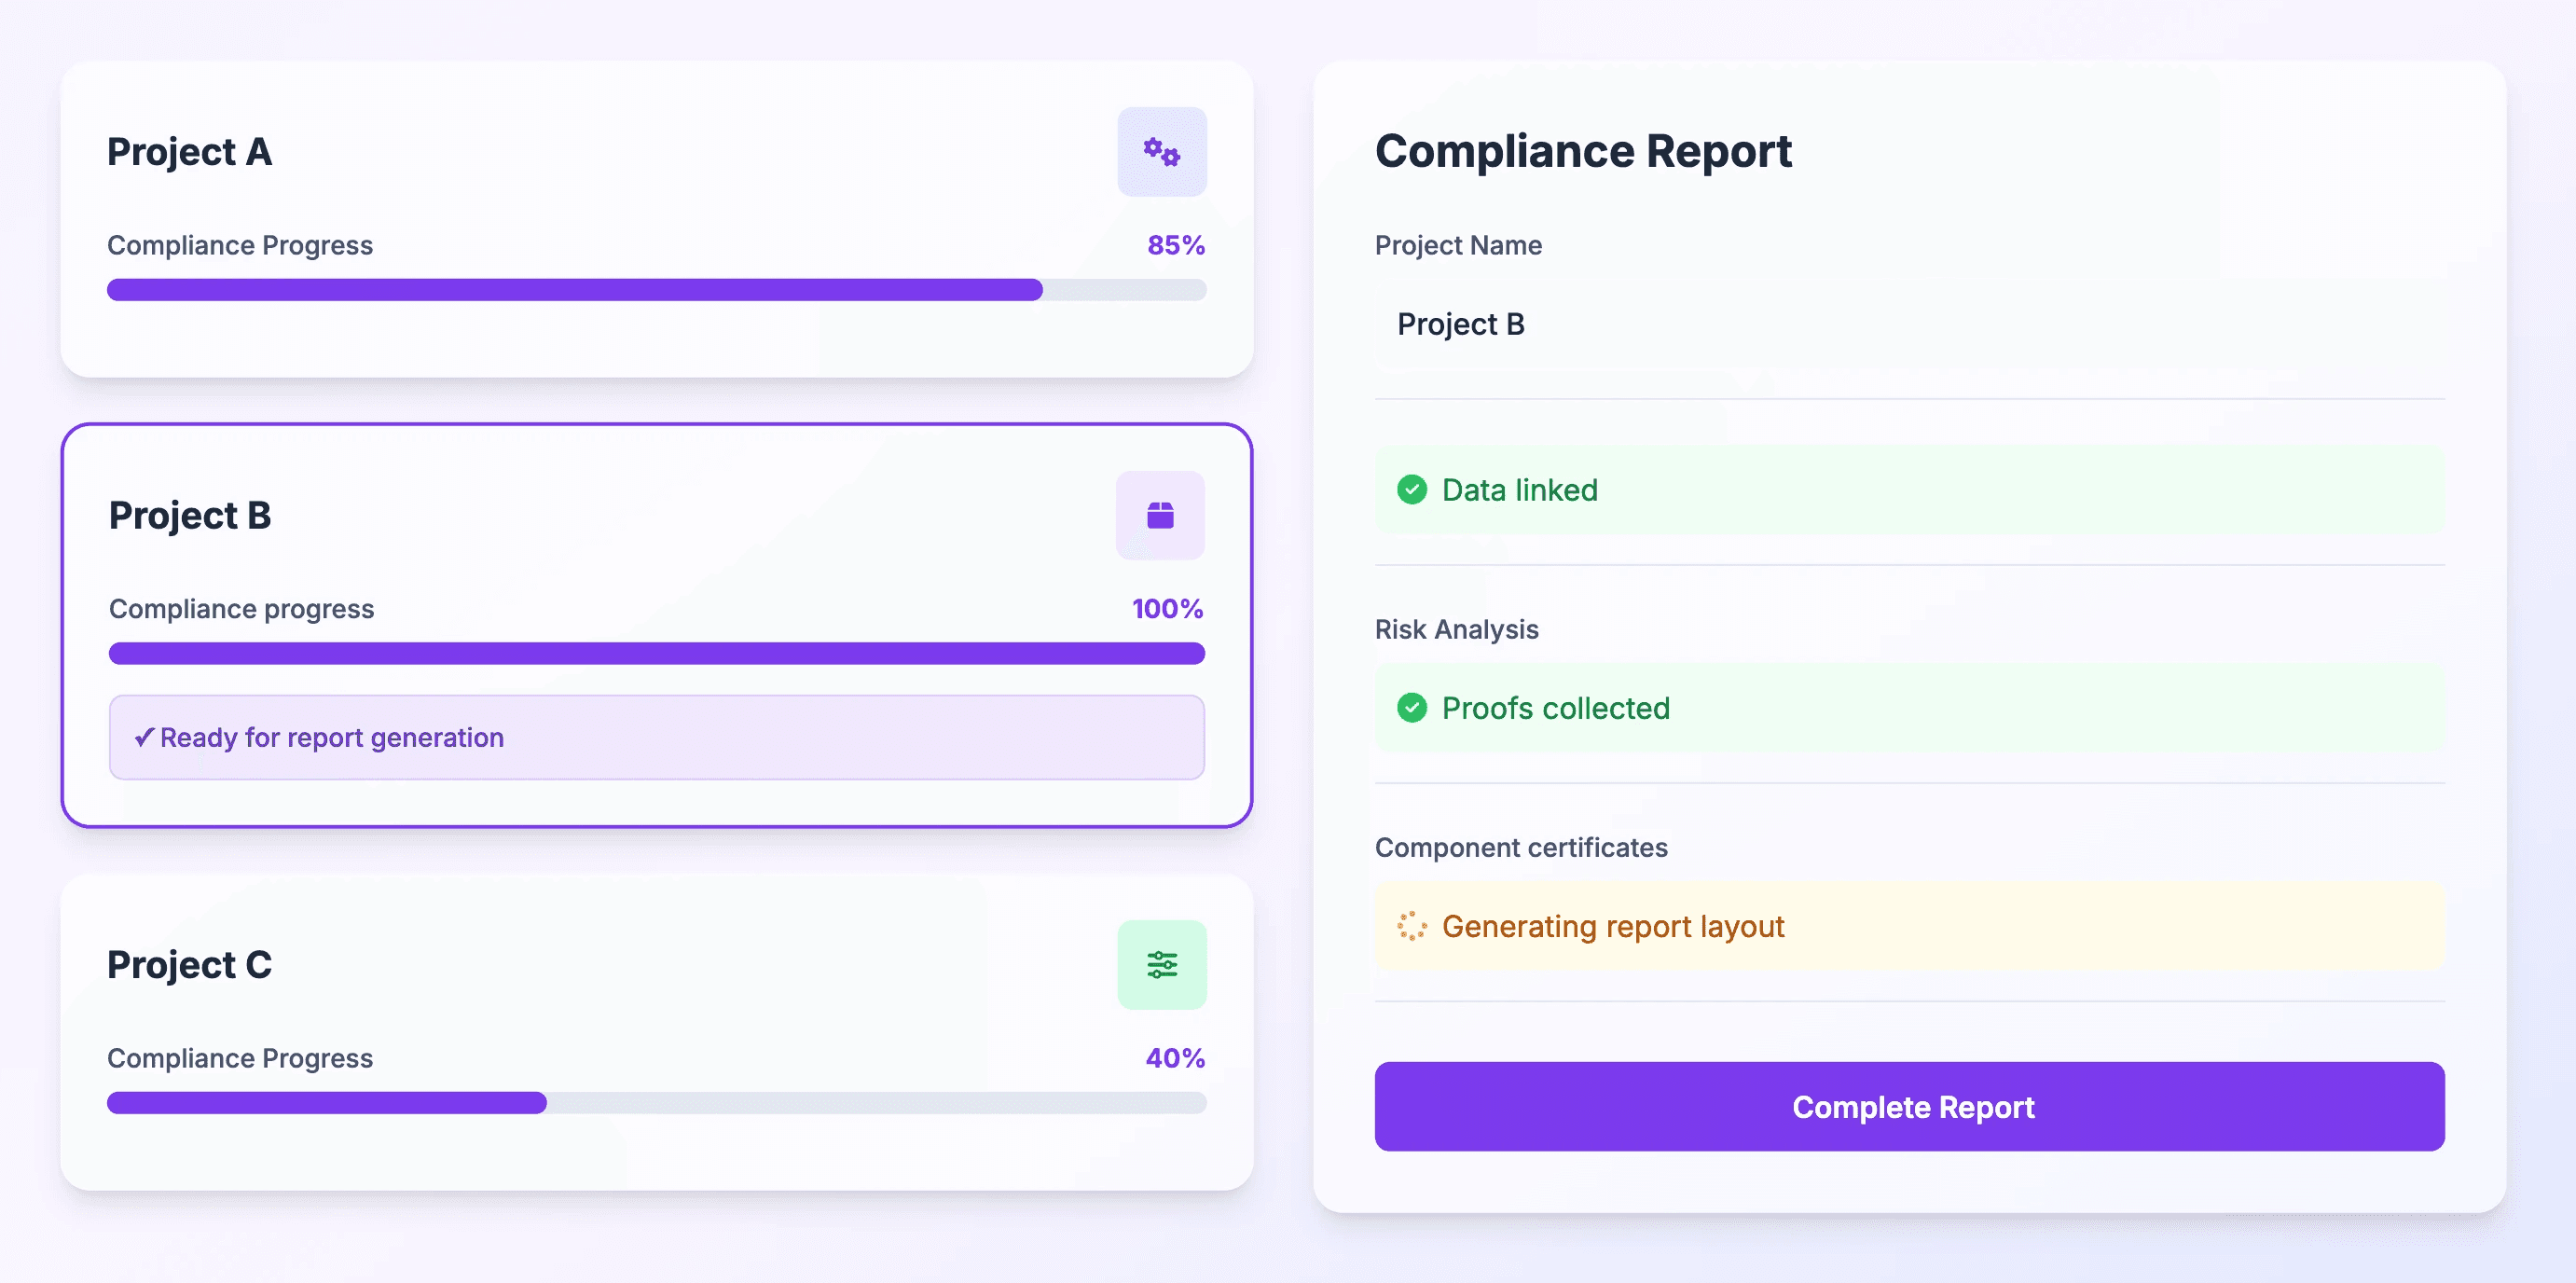
Task: Click the Generating report layout status row
Action: click(1908, 926)
